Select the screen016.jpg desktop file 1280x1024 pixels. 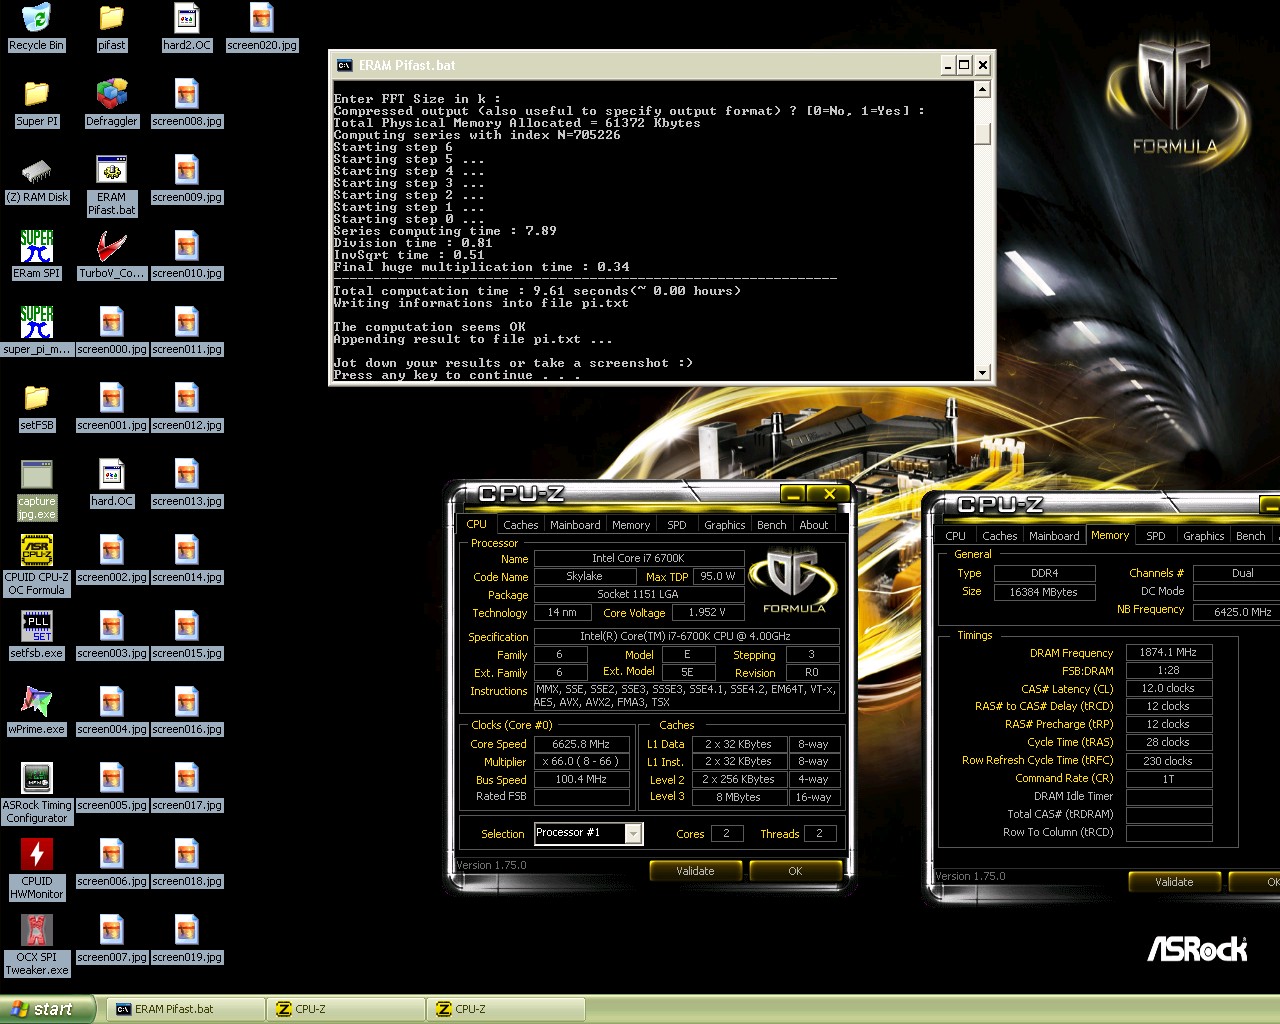187,711
